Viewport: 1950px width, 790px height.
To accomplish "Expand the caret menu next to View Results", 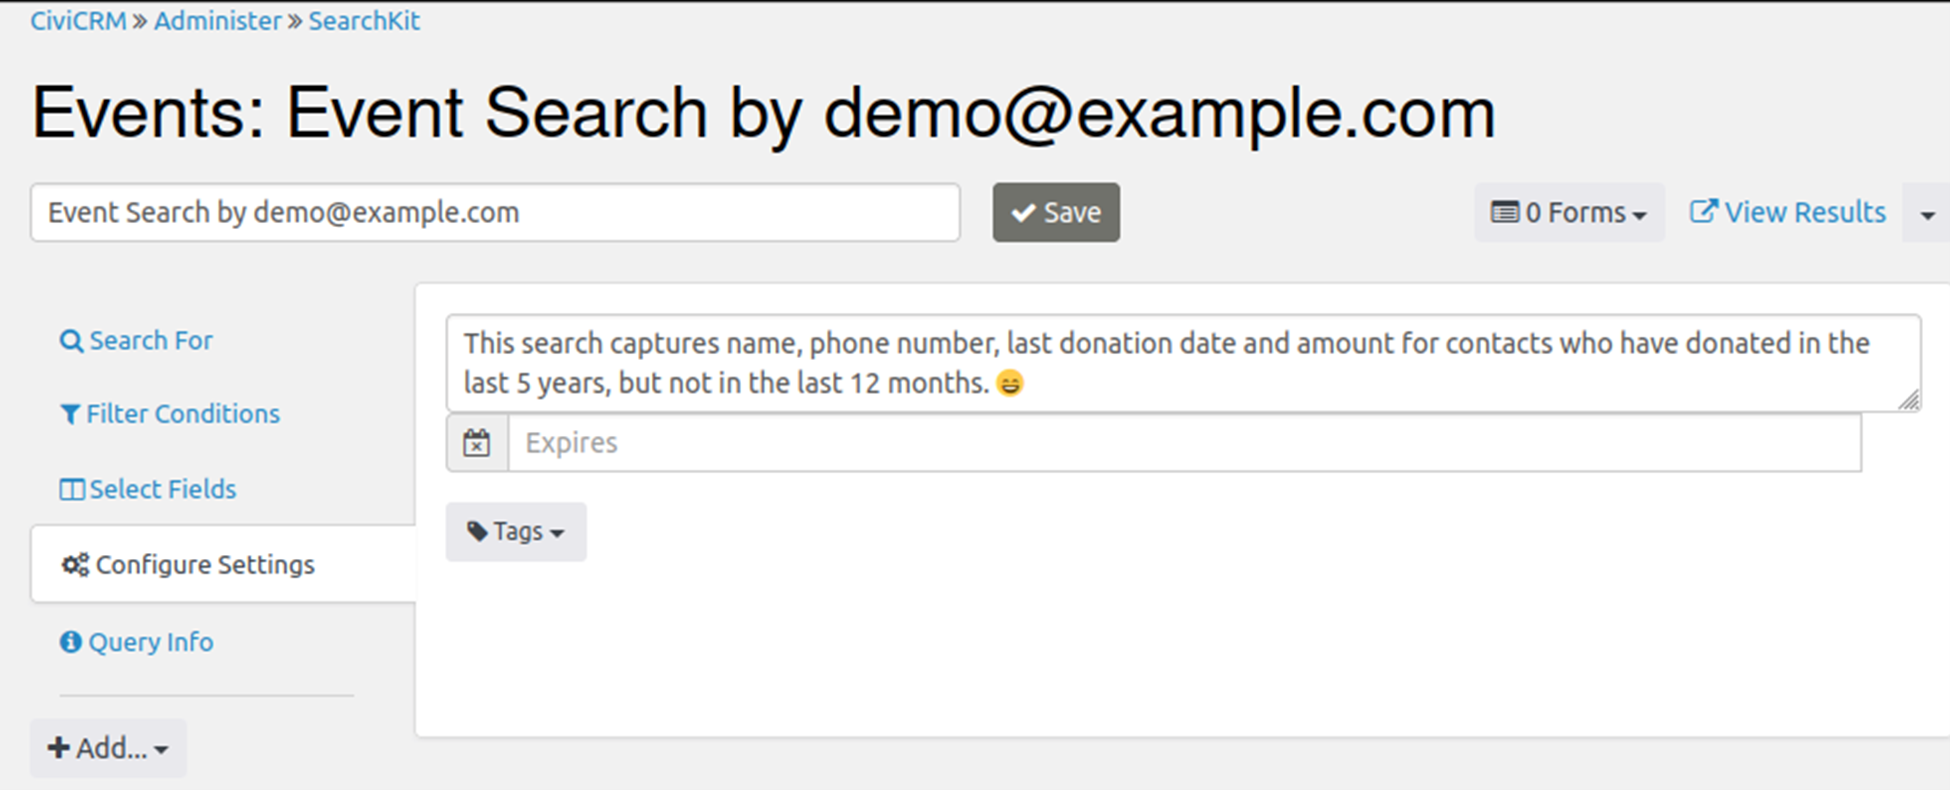I will coord(1927,214).
